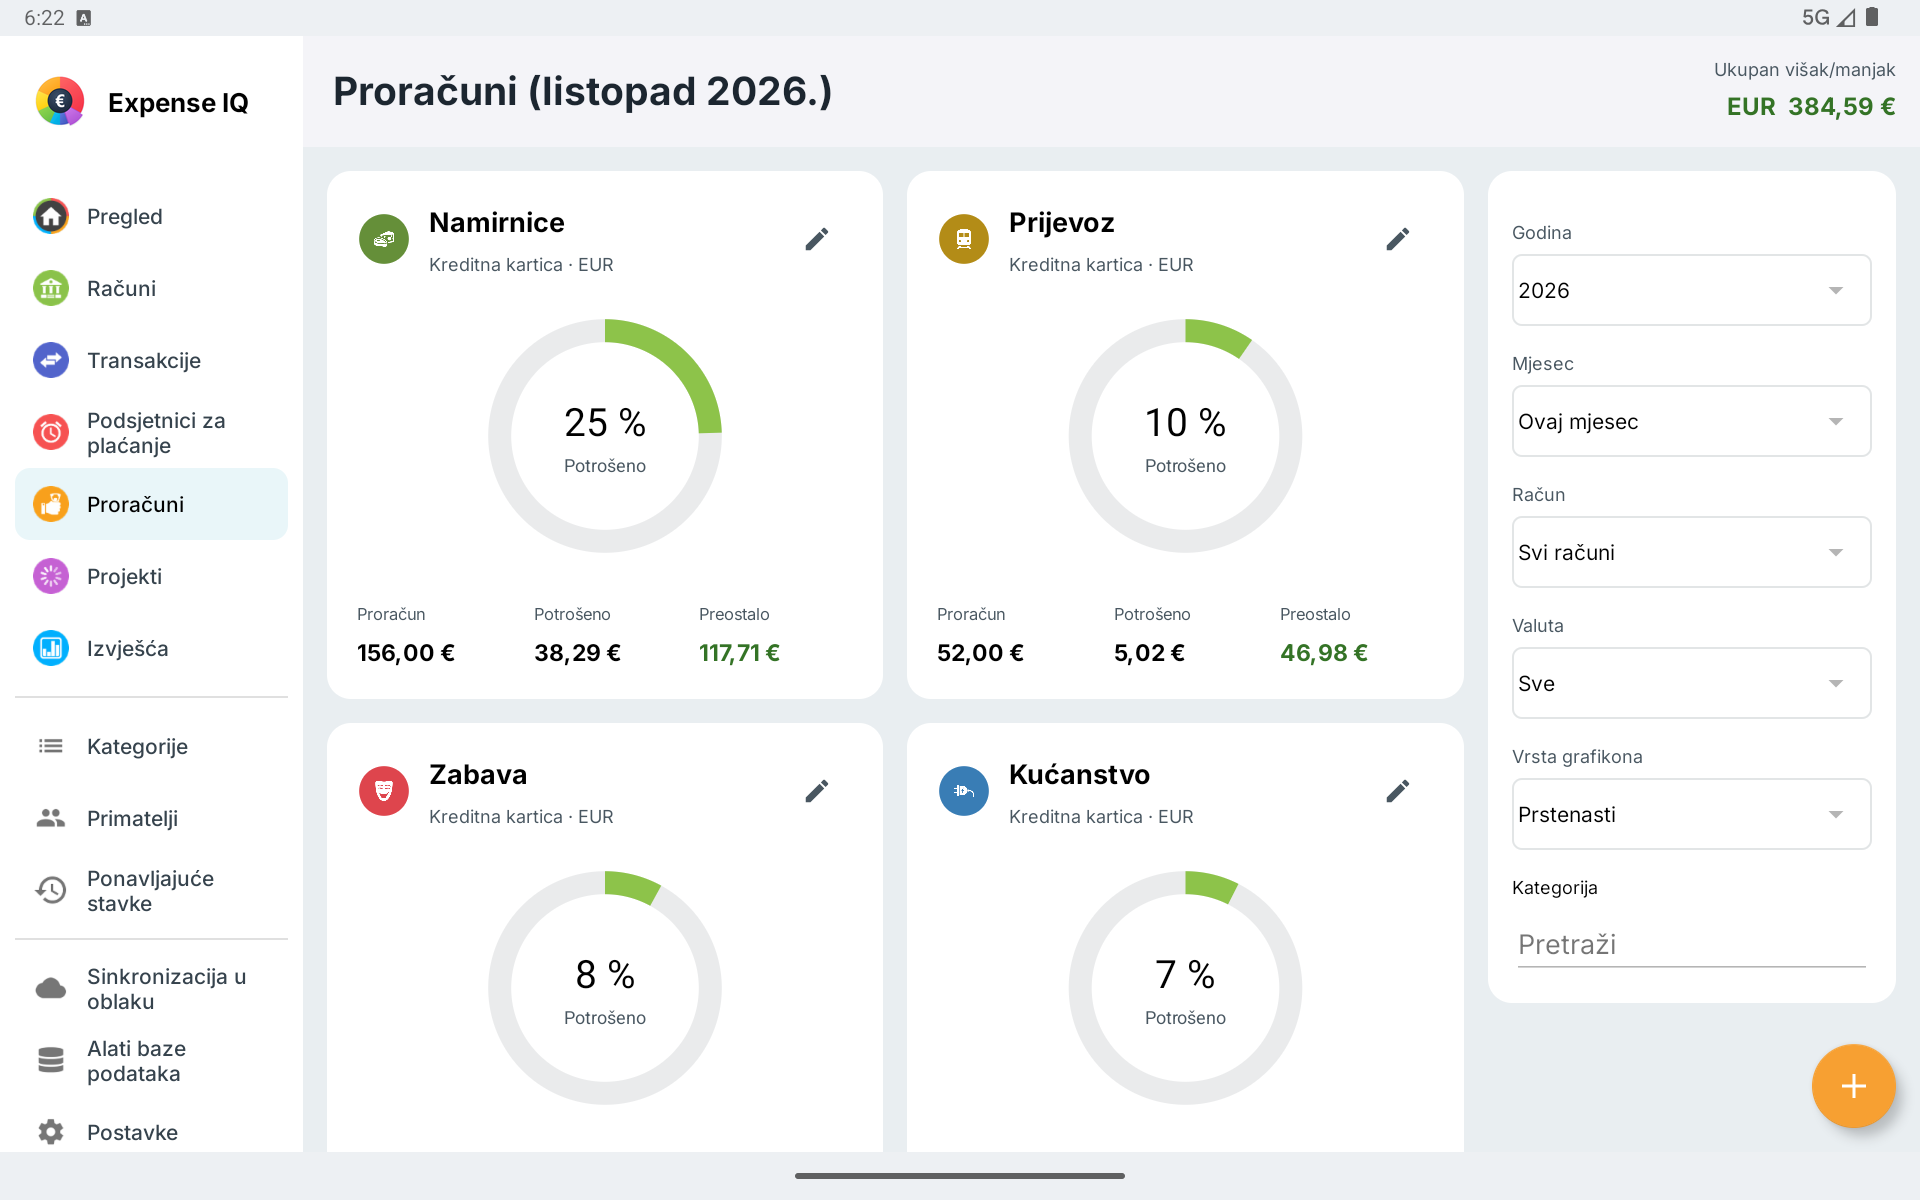Image resolution: width=1920 pixels, height=1200 pixels.
Task: Click the Kućanstvo blue category icon
Action: pyautogui.click(x=964, y=791)
